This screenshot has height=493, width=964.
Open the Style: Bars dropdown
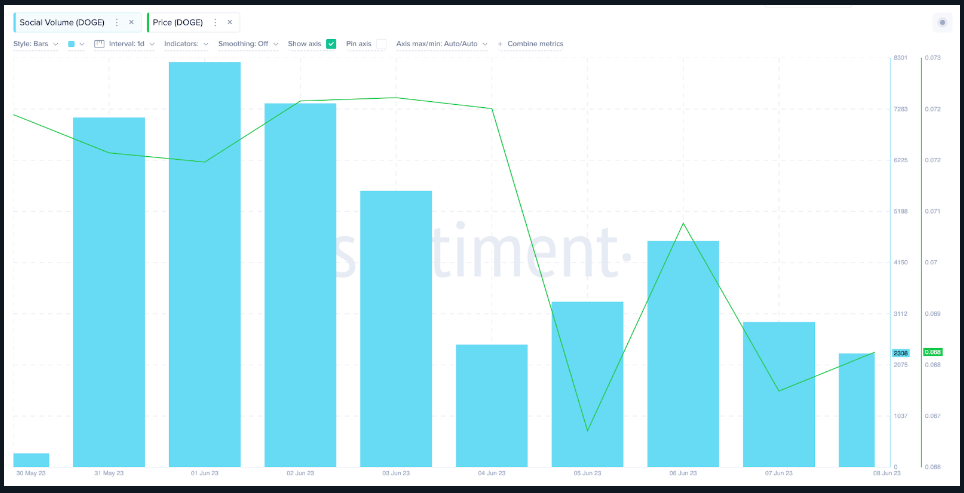coord(36,44)
